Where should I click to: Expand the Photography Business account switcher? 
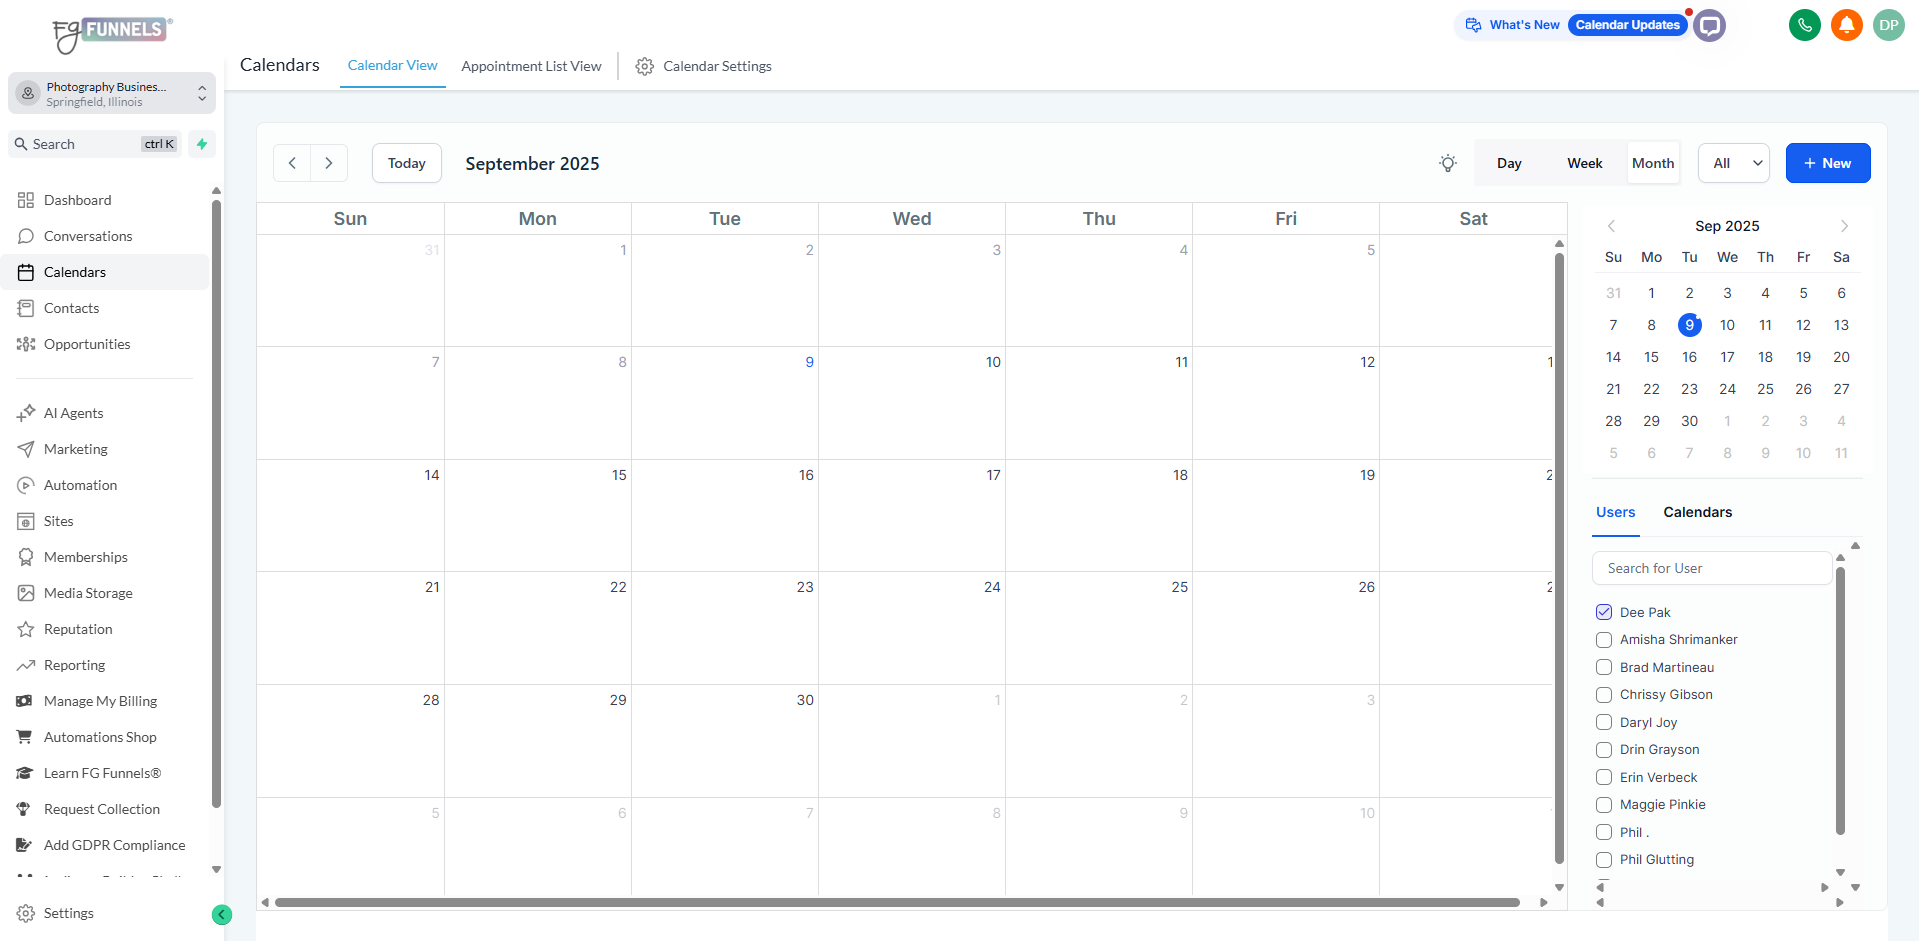tap(112, 94)
